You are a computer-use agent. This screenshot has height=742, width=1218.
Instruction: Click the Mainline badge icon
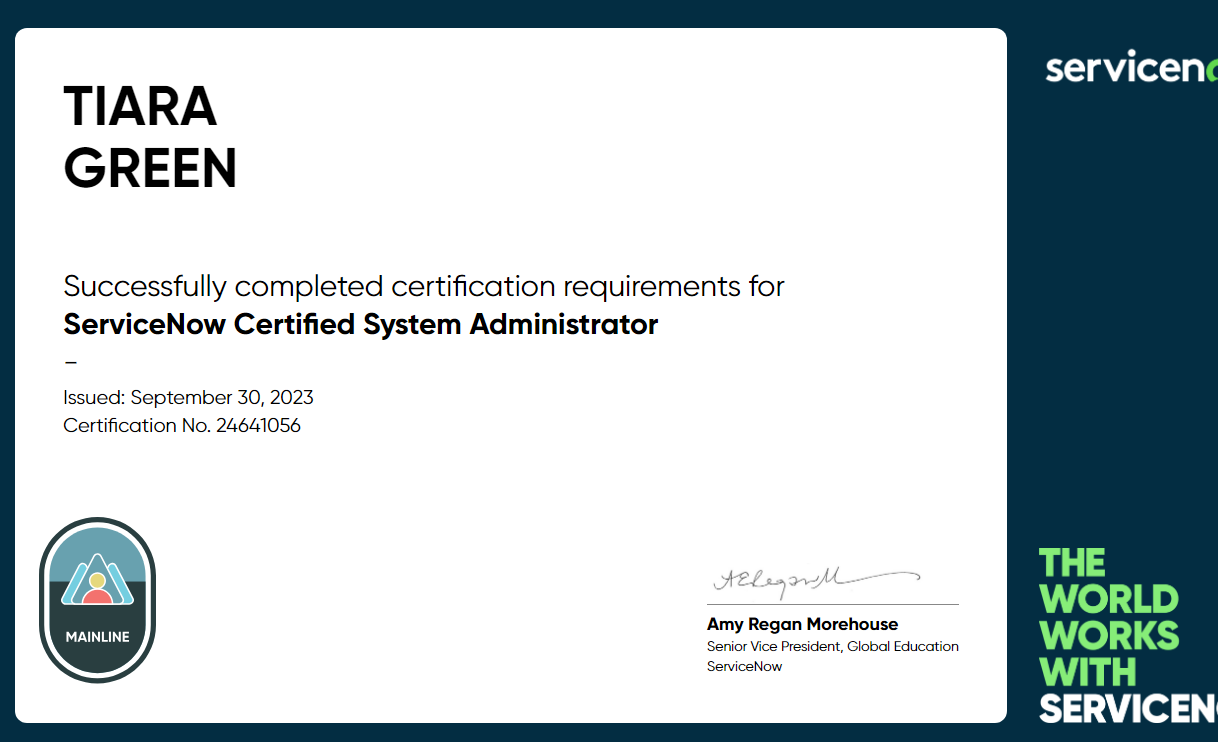click(x=97, y=600)
